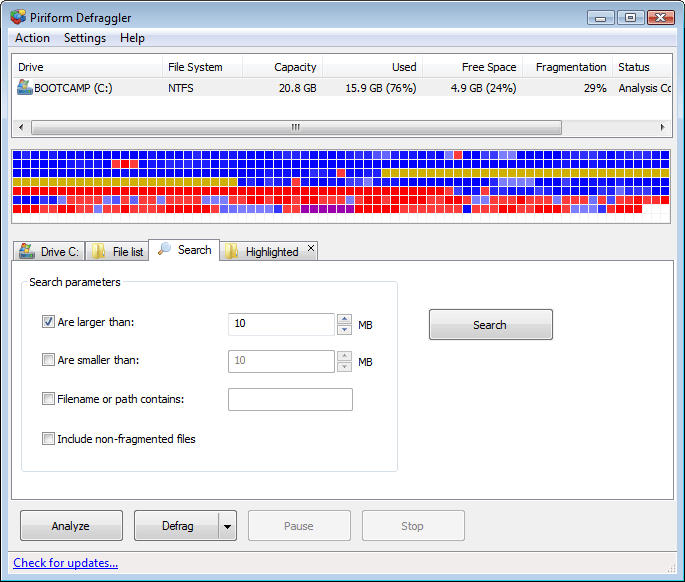Screen dimensions: 685x582
Task: Tick the Filename or path contains checkbox
Action: click(48, 398)
